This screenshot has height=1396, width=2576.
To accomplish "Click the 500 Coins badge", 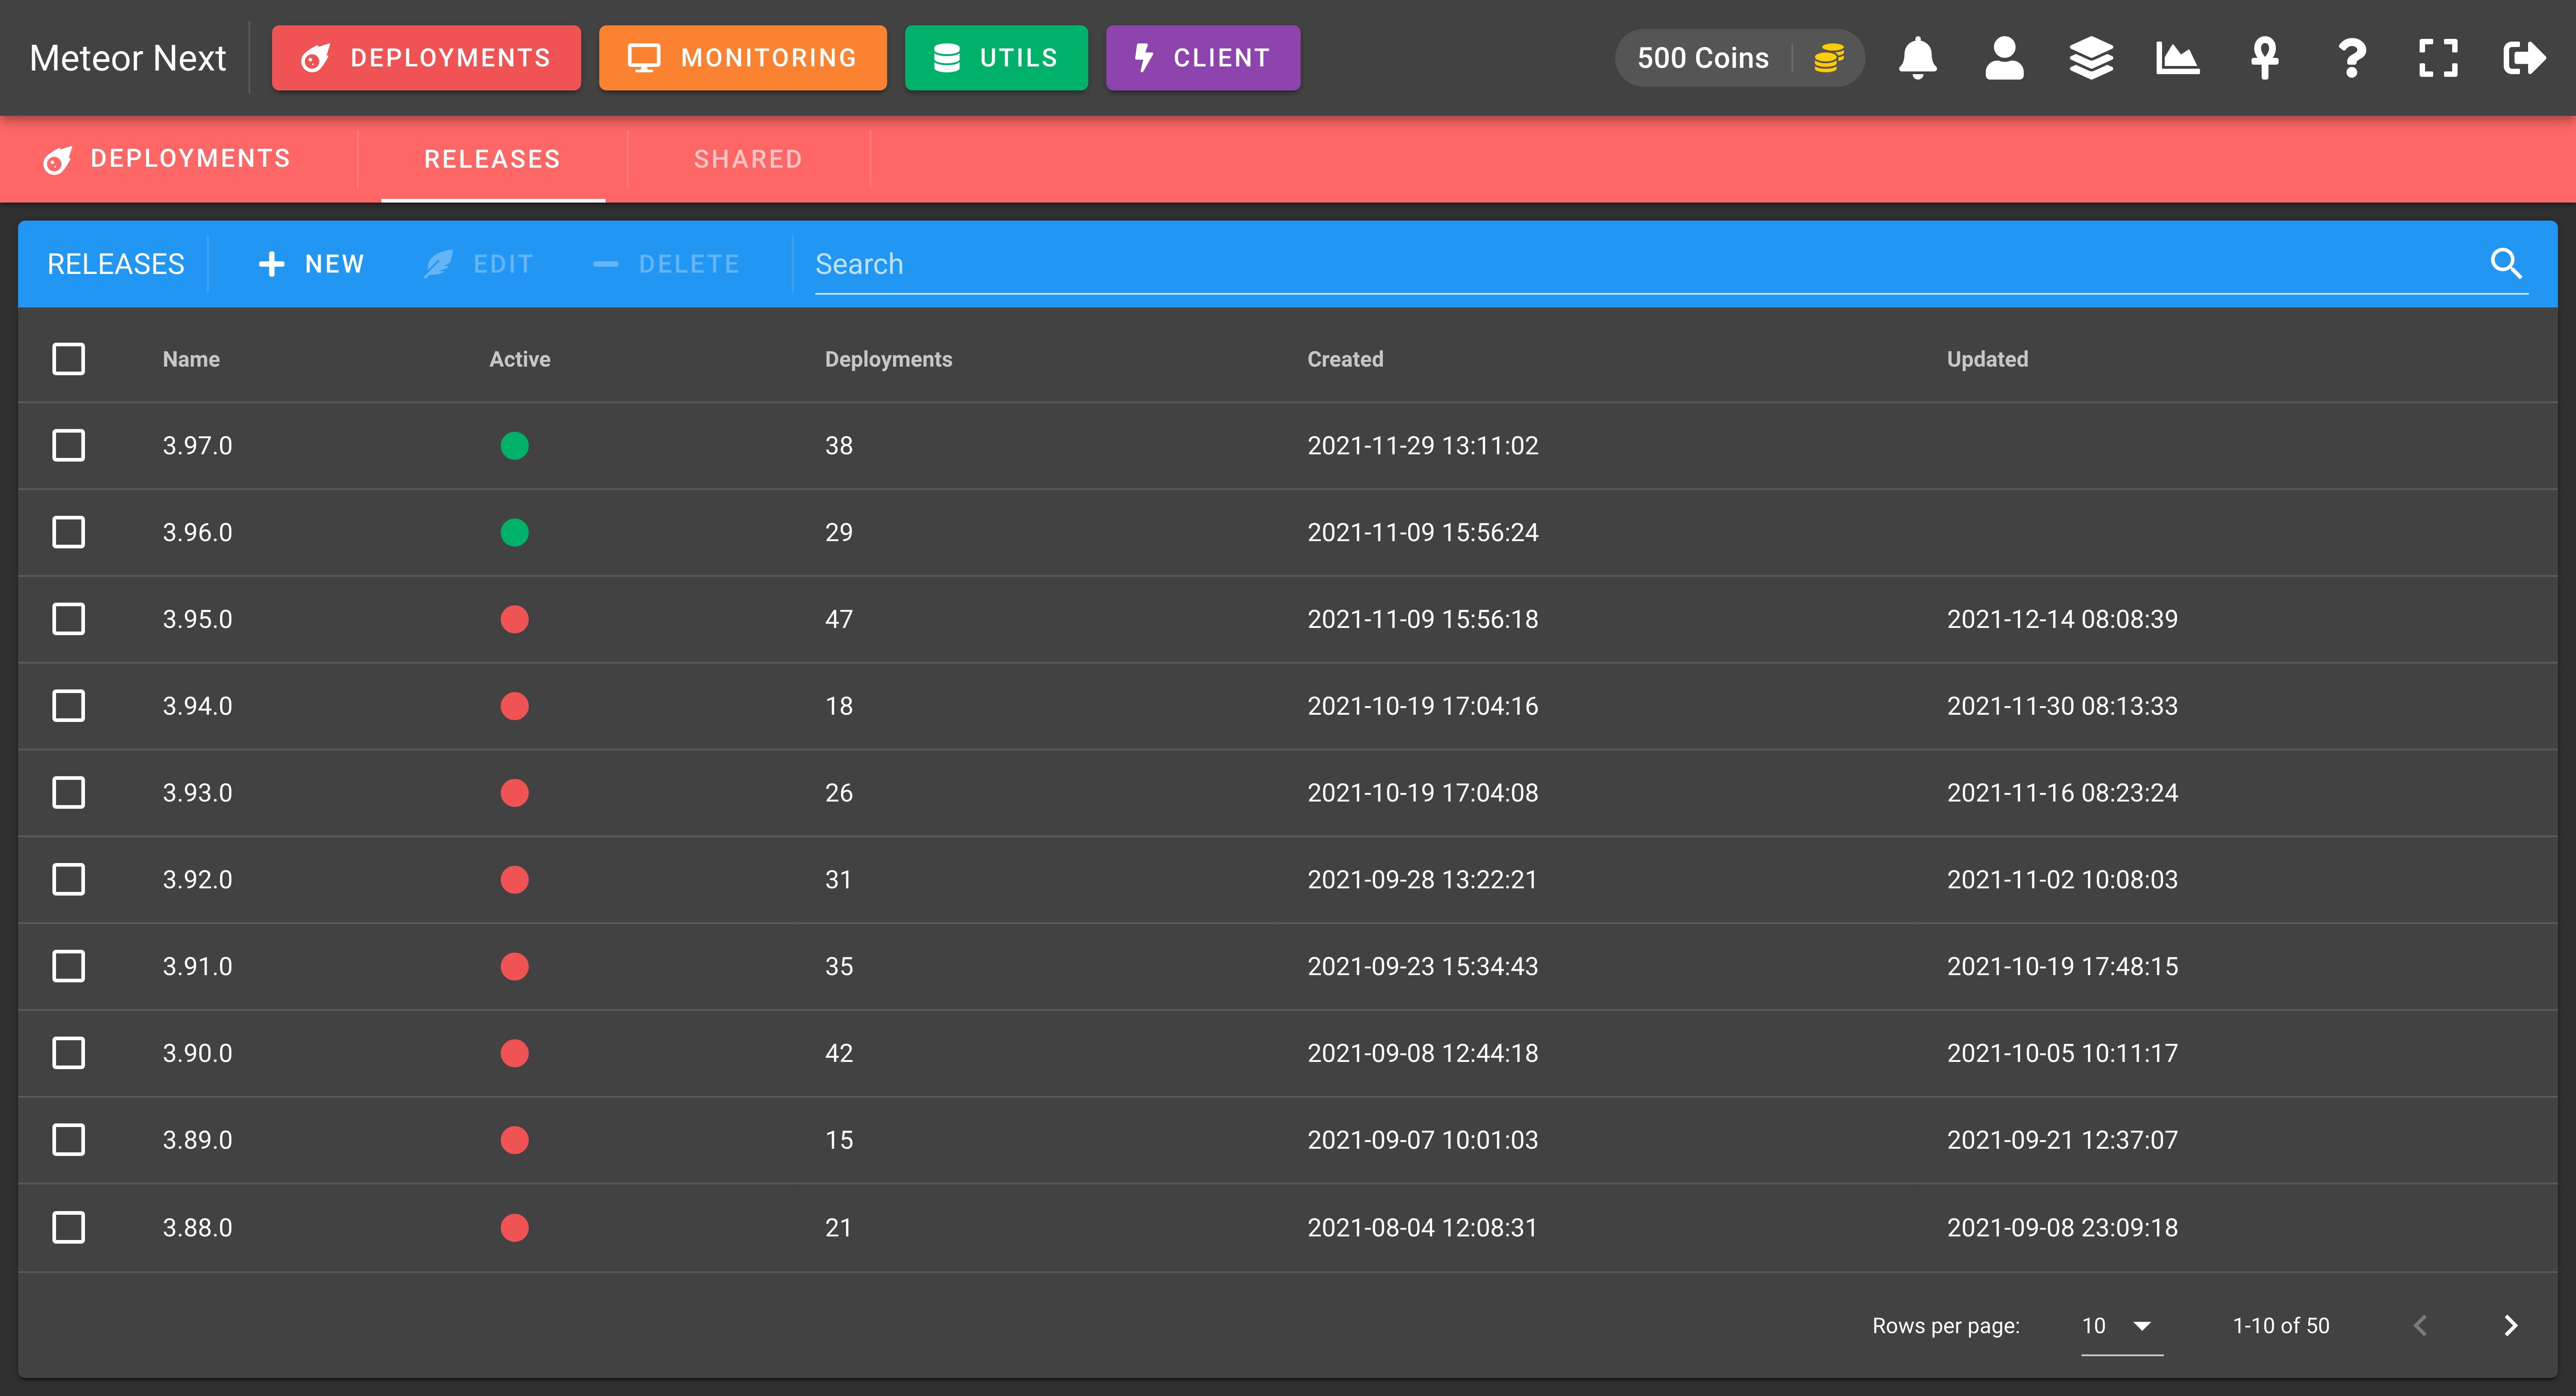I will 1740,58.
